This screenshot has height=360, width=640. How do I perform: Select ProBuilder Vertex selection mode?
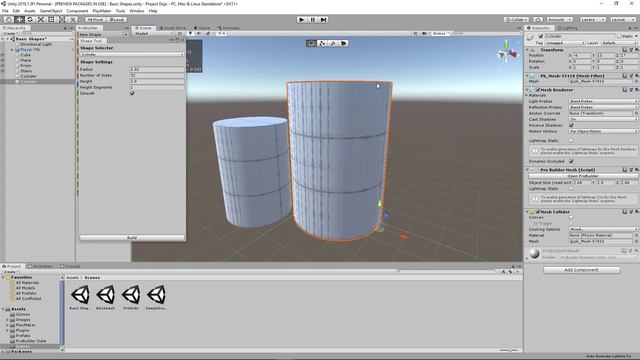322,43
